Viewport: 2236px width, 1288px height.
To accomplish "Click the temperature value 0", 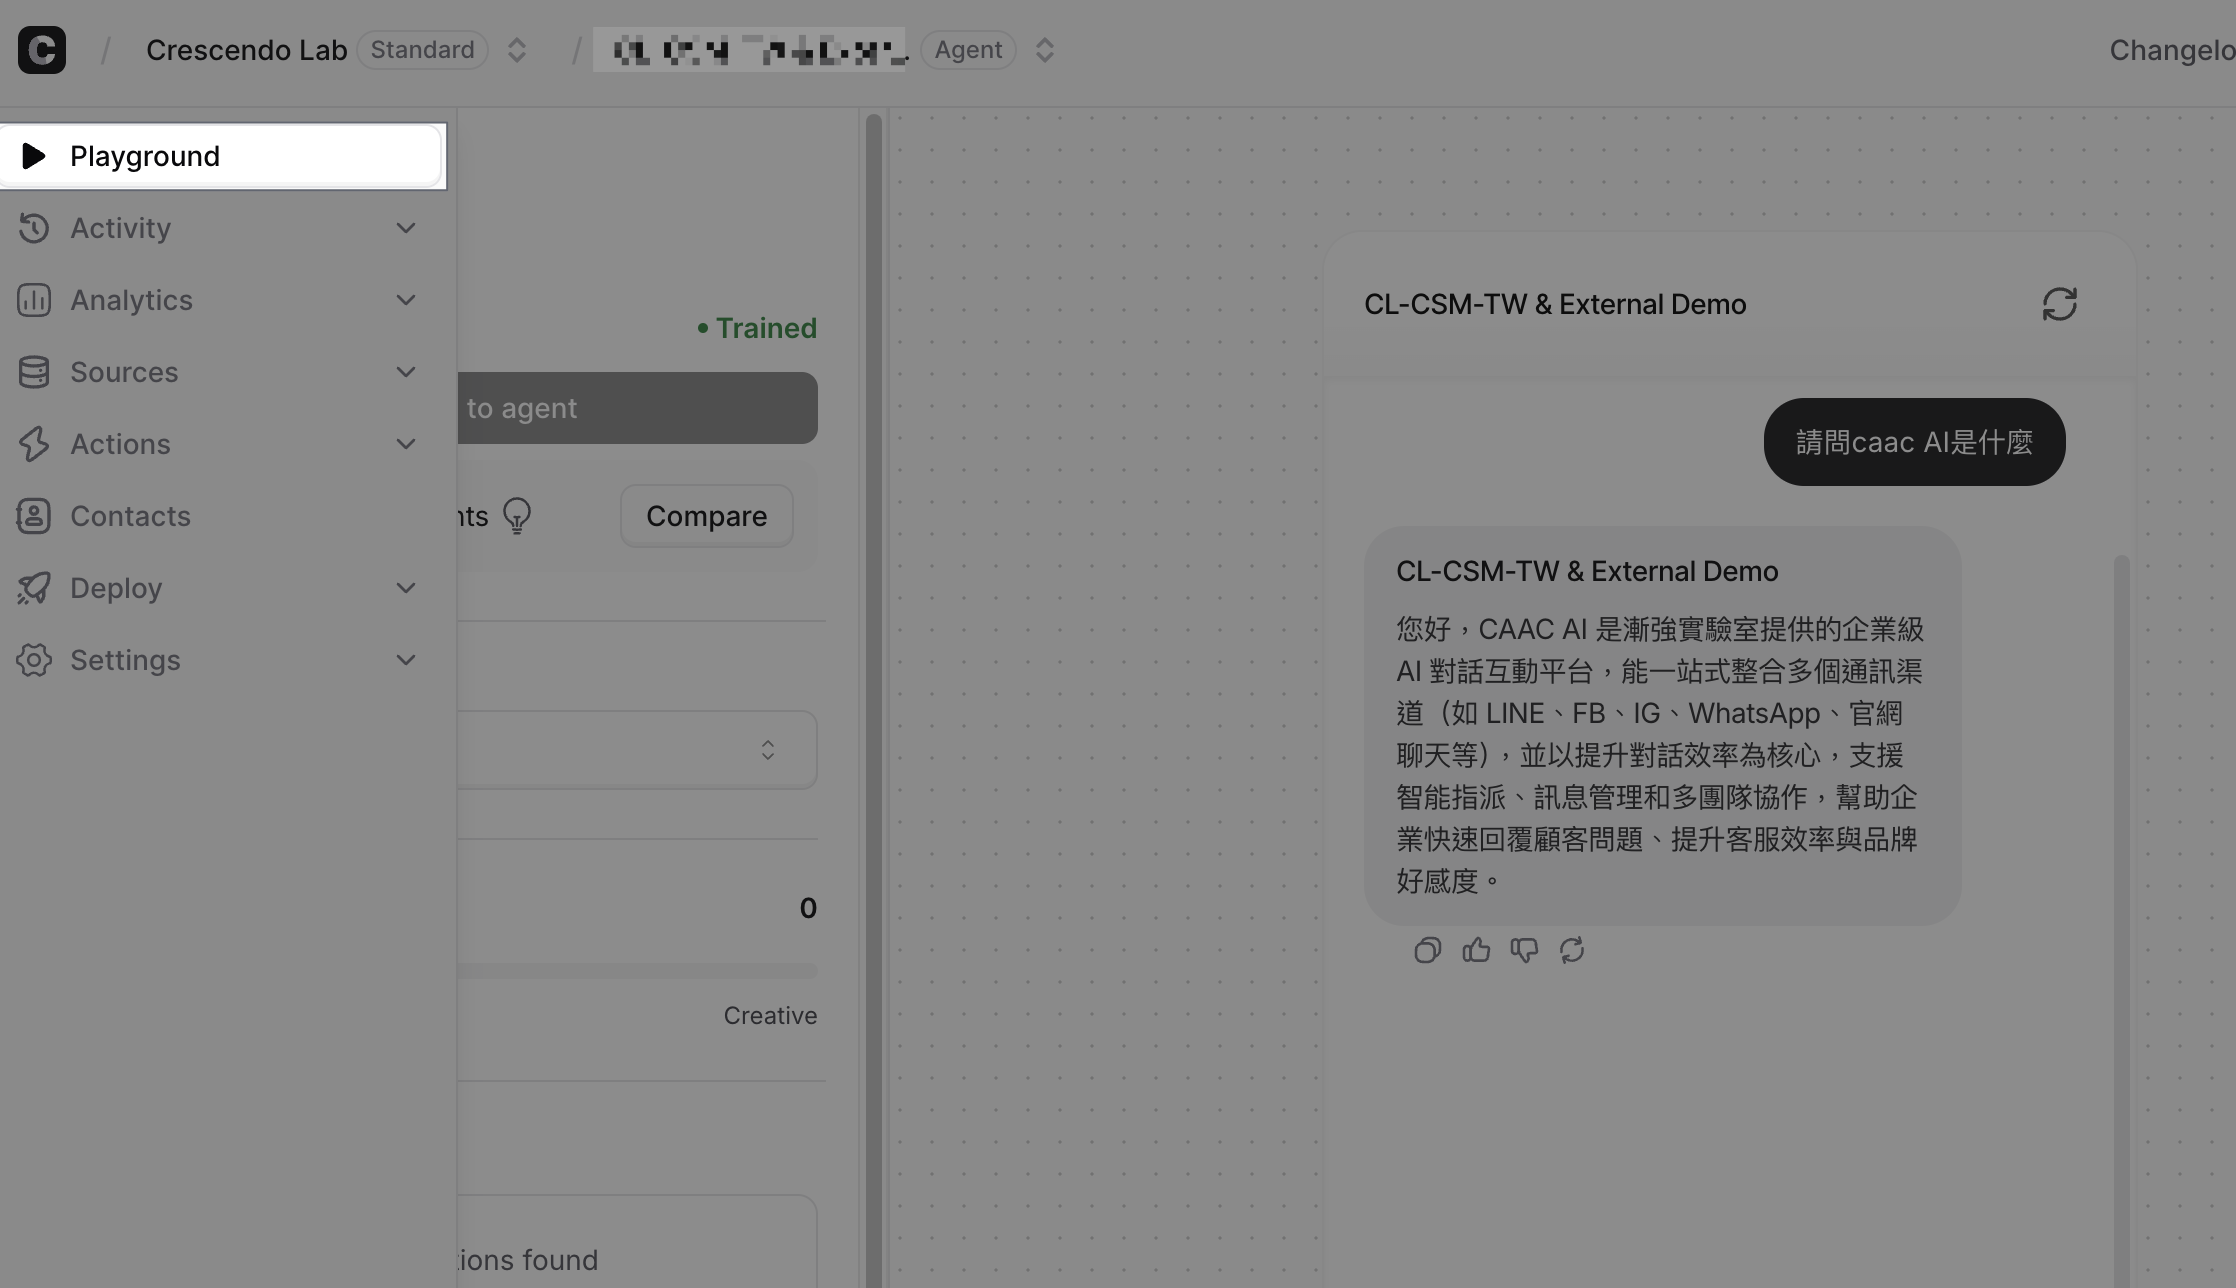I will tap(808, 908).
